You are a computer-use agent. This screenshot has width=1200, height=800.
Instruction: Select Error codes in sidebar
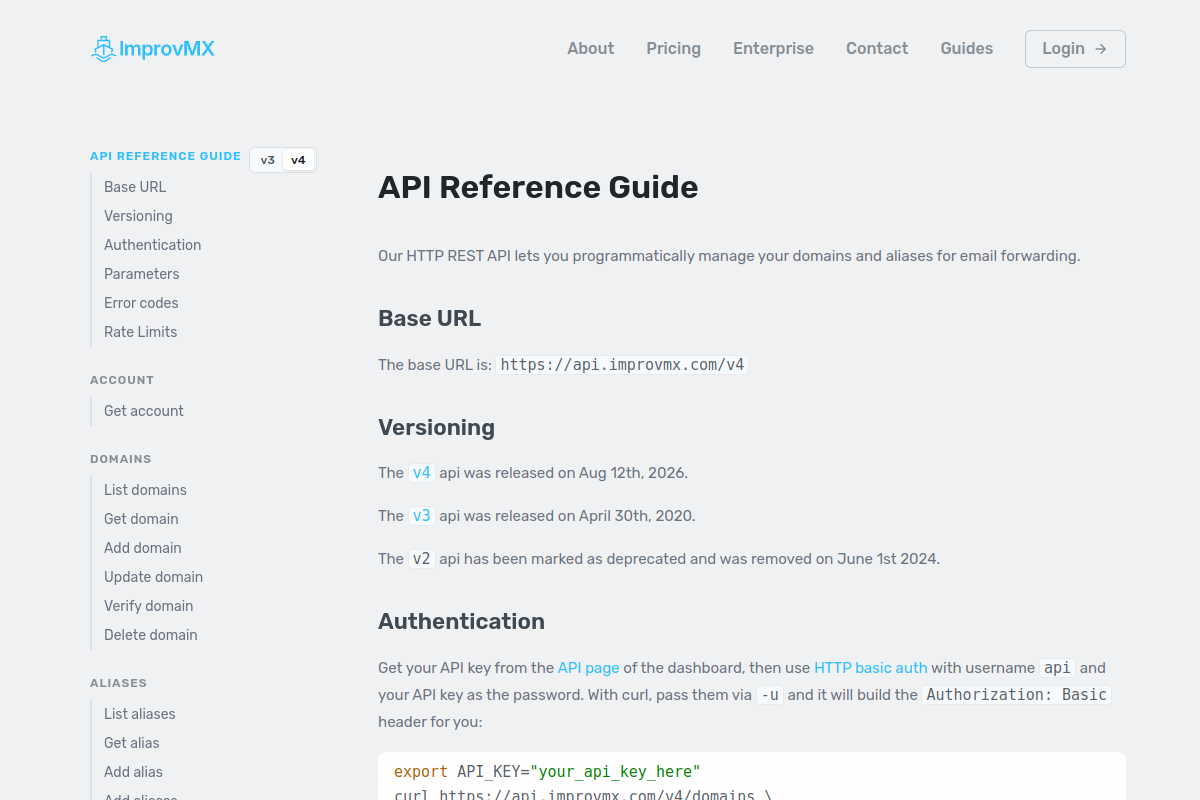click(x=141, y=303)
